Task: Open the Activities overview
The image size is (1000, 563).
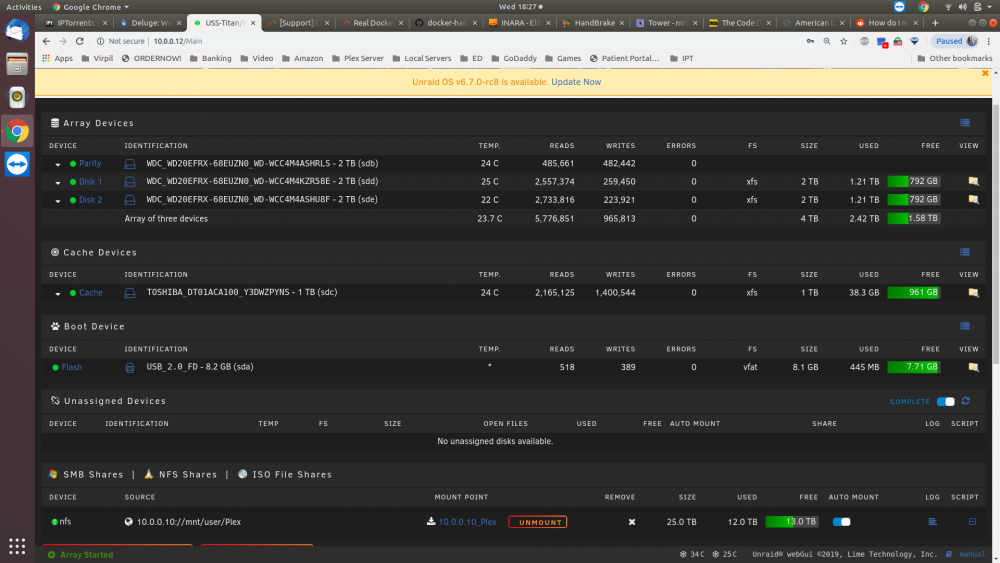Action: (x=24, y=7)
